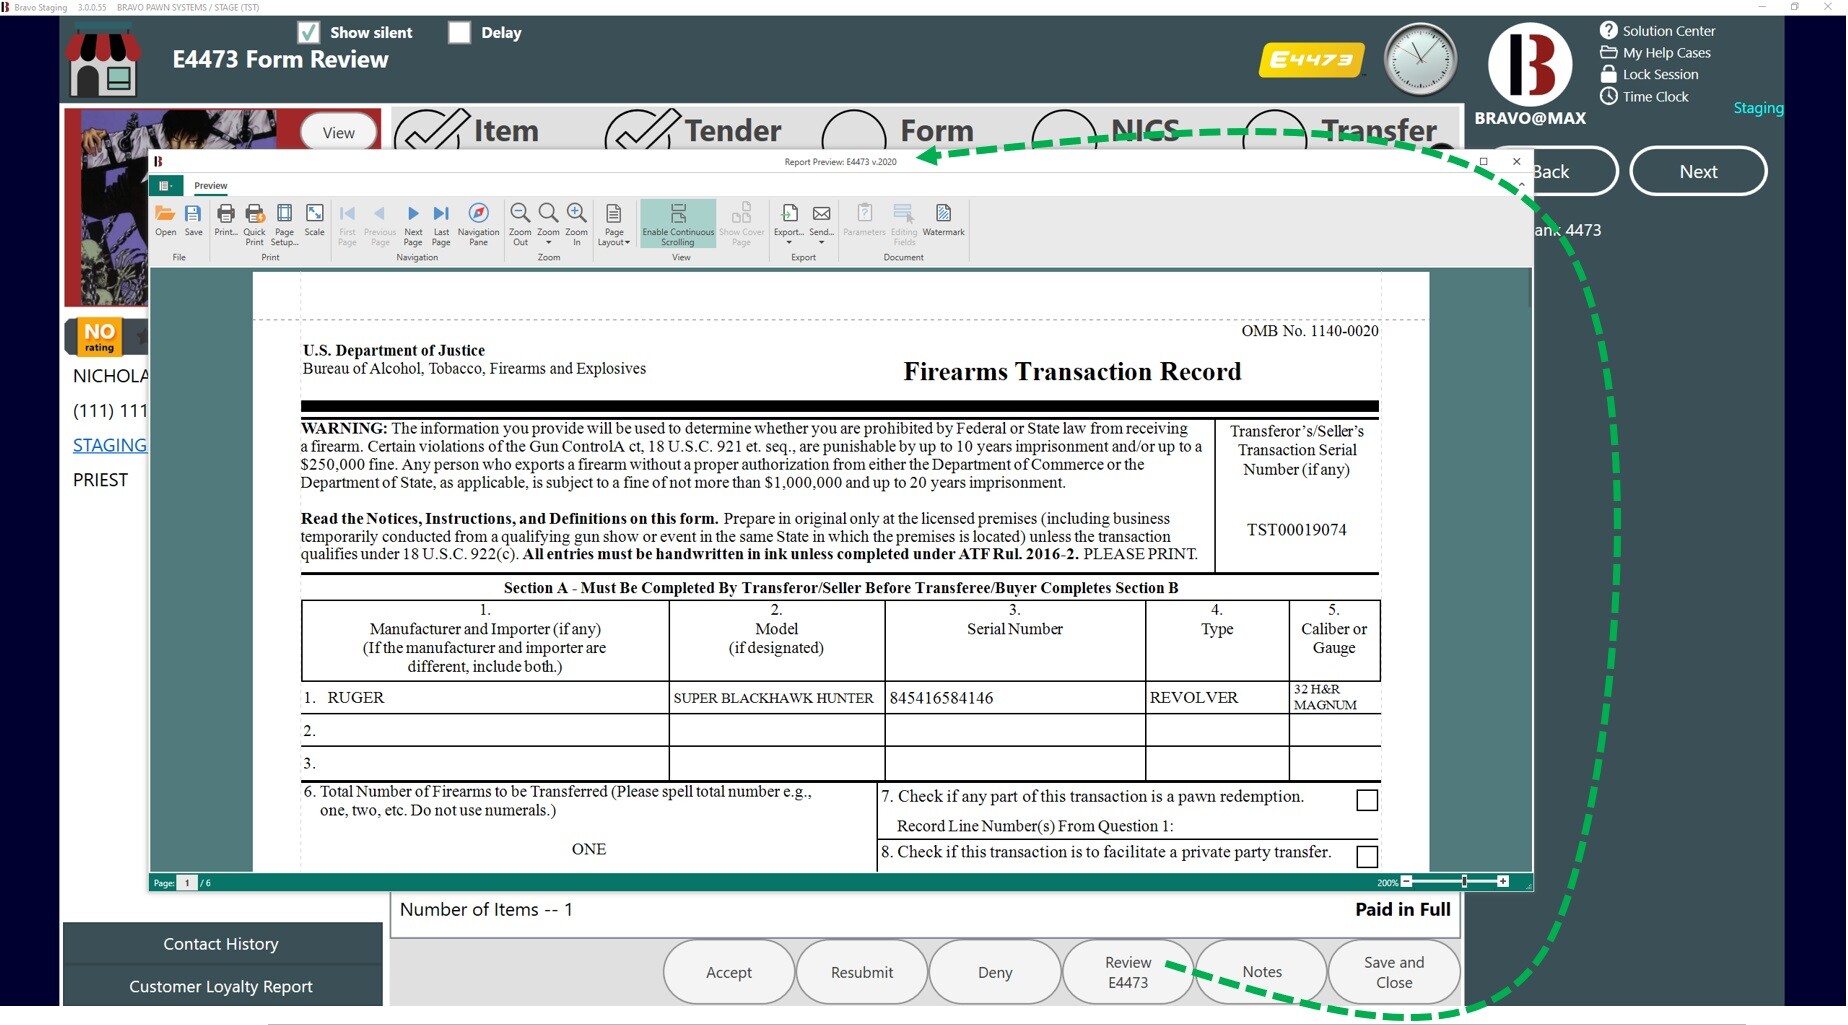Click Zoom In magnifier
The width and height of the screenshot is (1848, 1025).
(x=577, y=224)
